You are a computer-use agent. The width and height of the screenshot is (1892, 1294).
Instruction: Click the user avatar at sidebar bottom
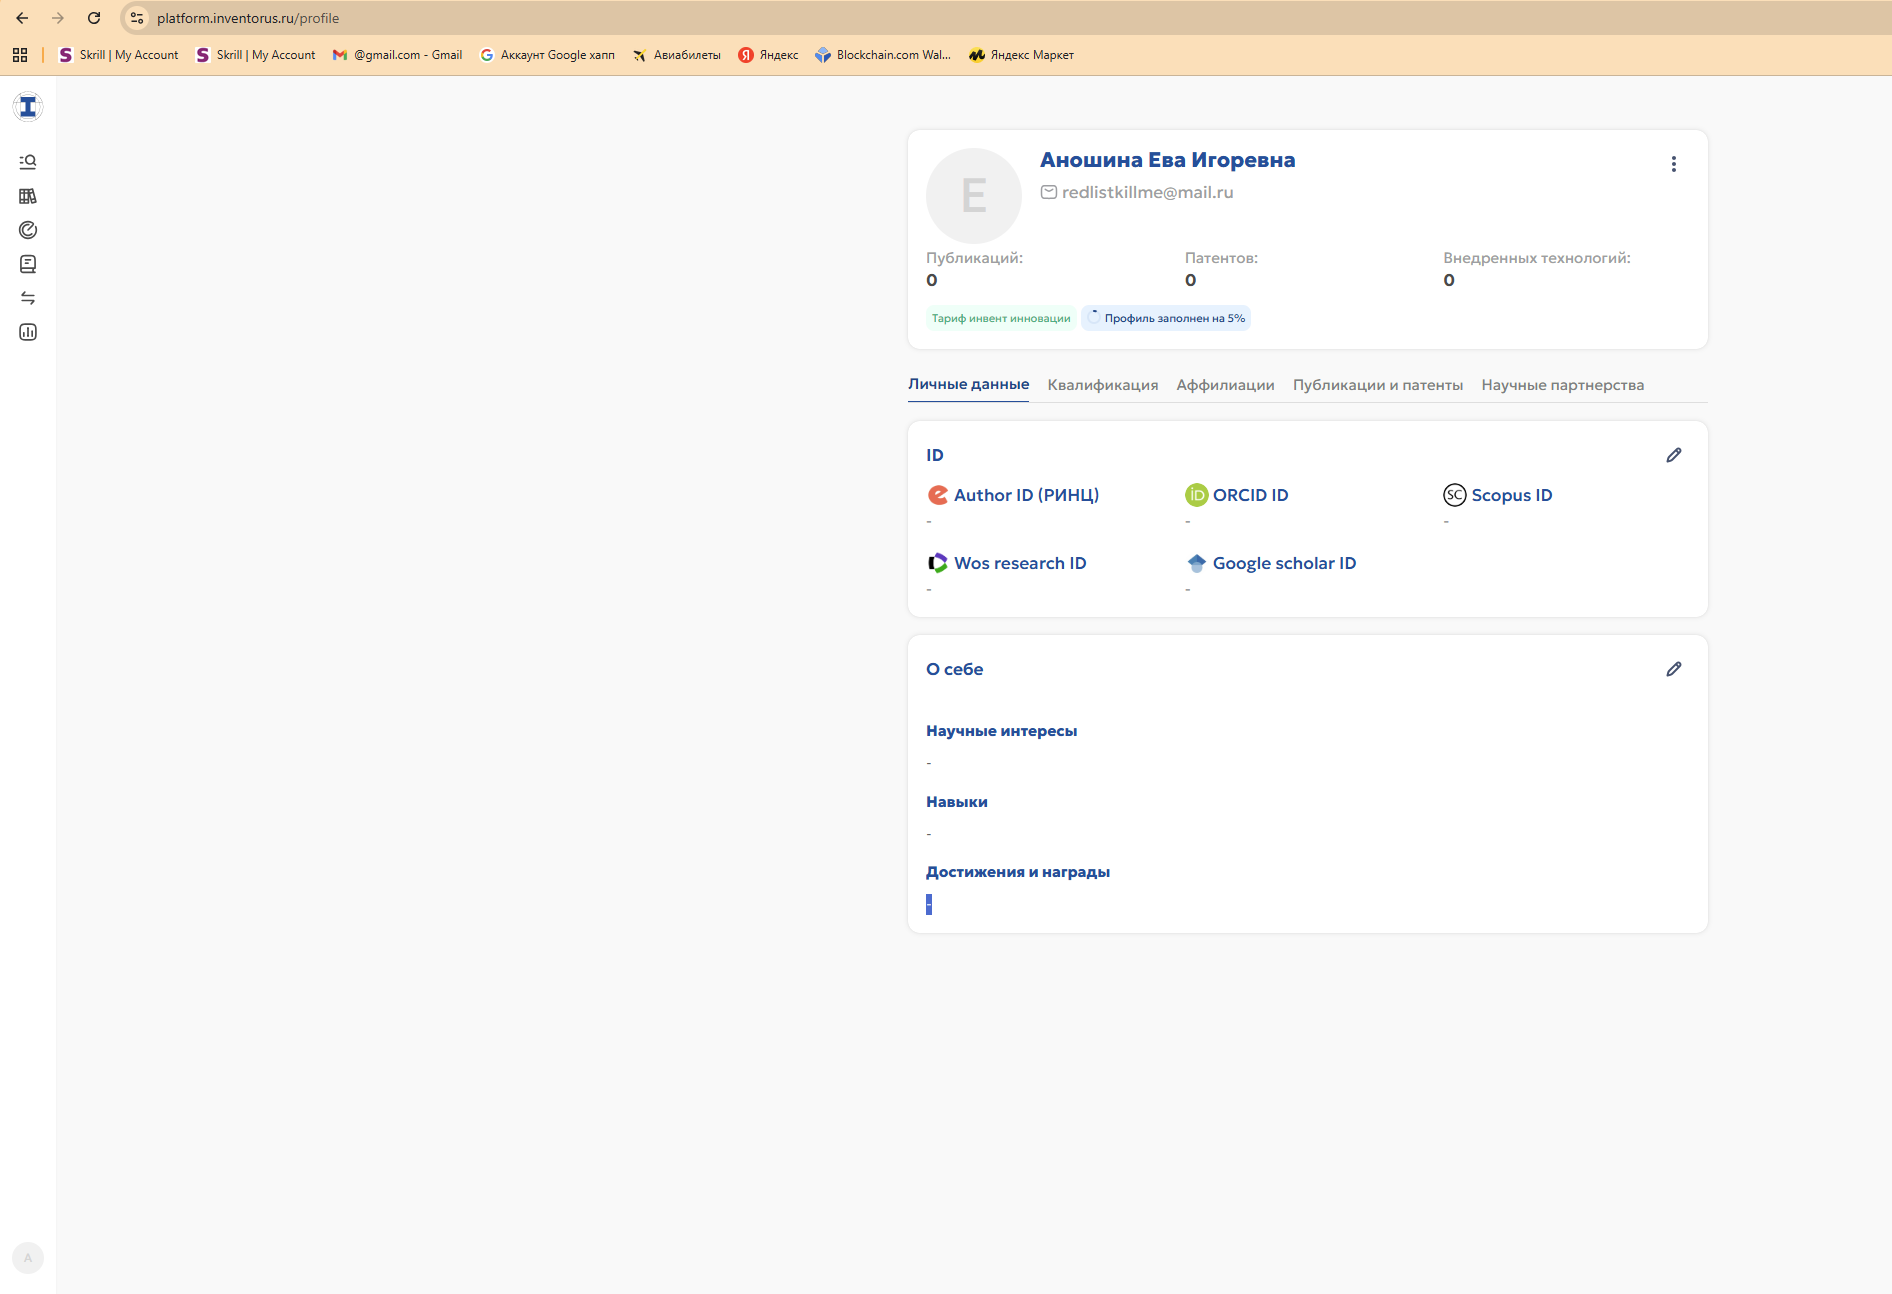(x=28, y=1258)
